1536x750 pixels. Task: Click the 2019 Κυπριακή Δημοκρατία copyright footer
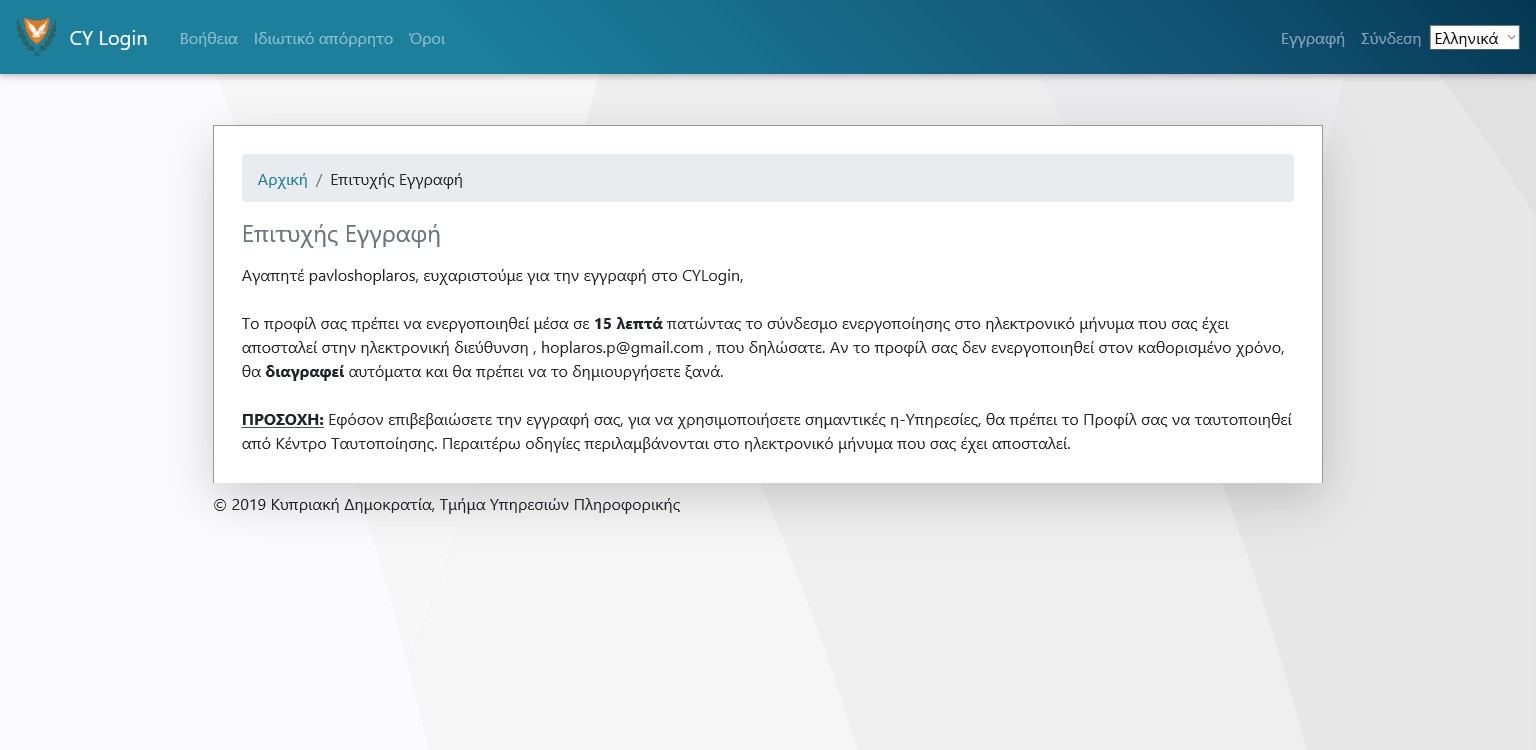pyautogui.click(x=446, y=505)
